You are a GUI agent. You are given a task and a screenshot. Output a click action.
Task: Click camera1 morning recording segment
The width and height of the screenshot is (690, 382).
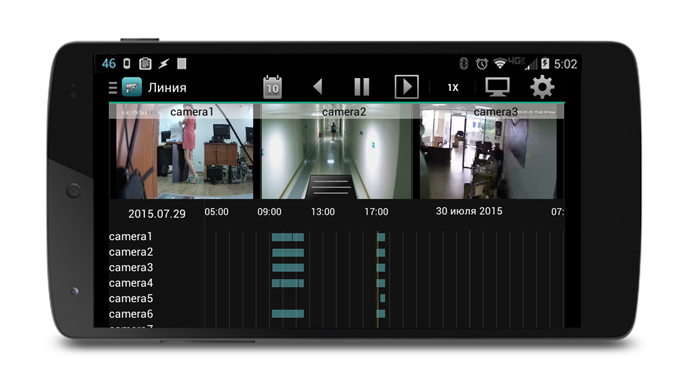288,237
